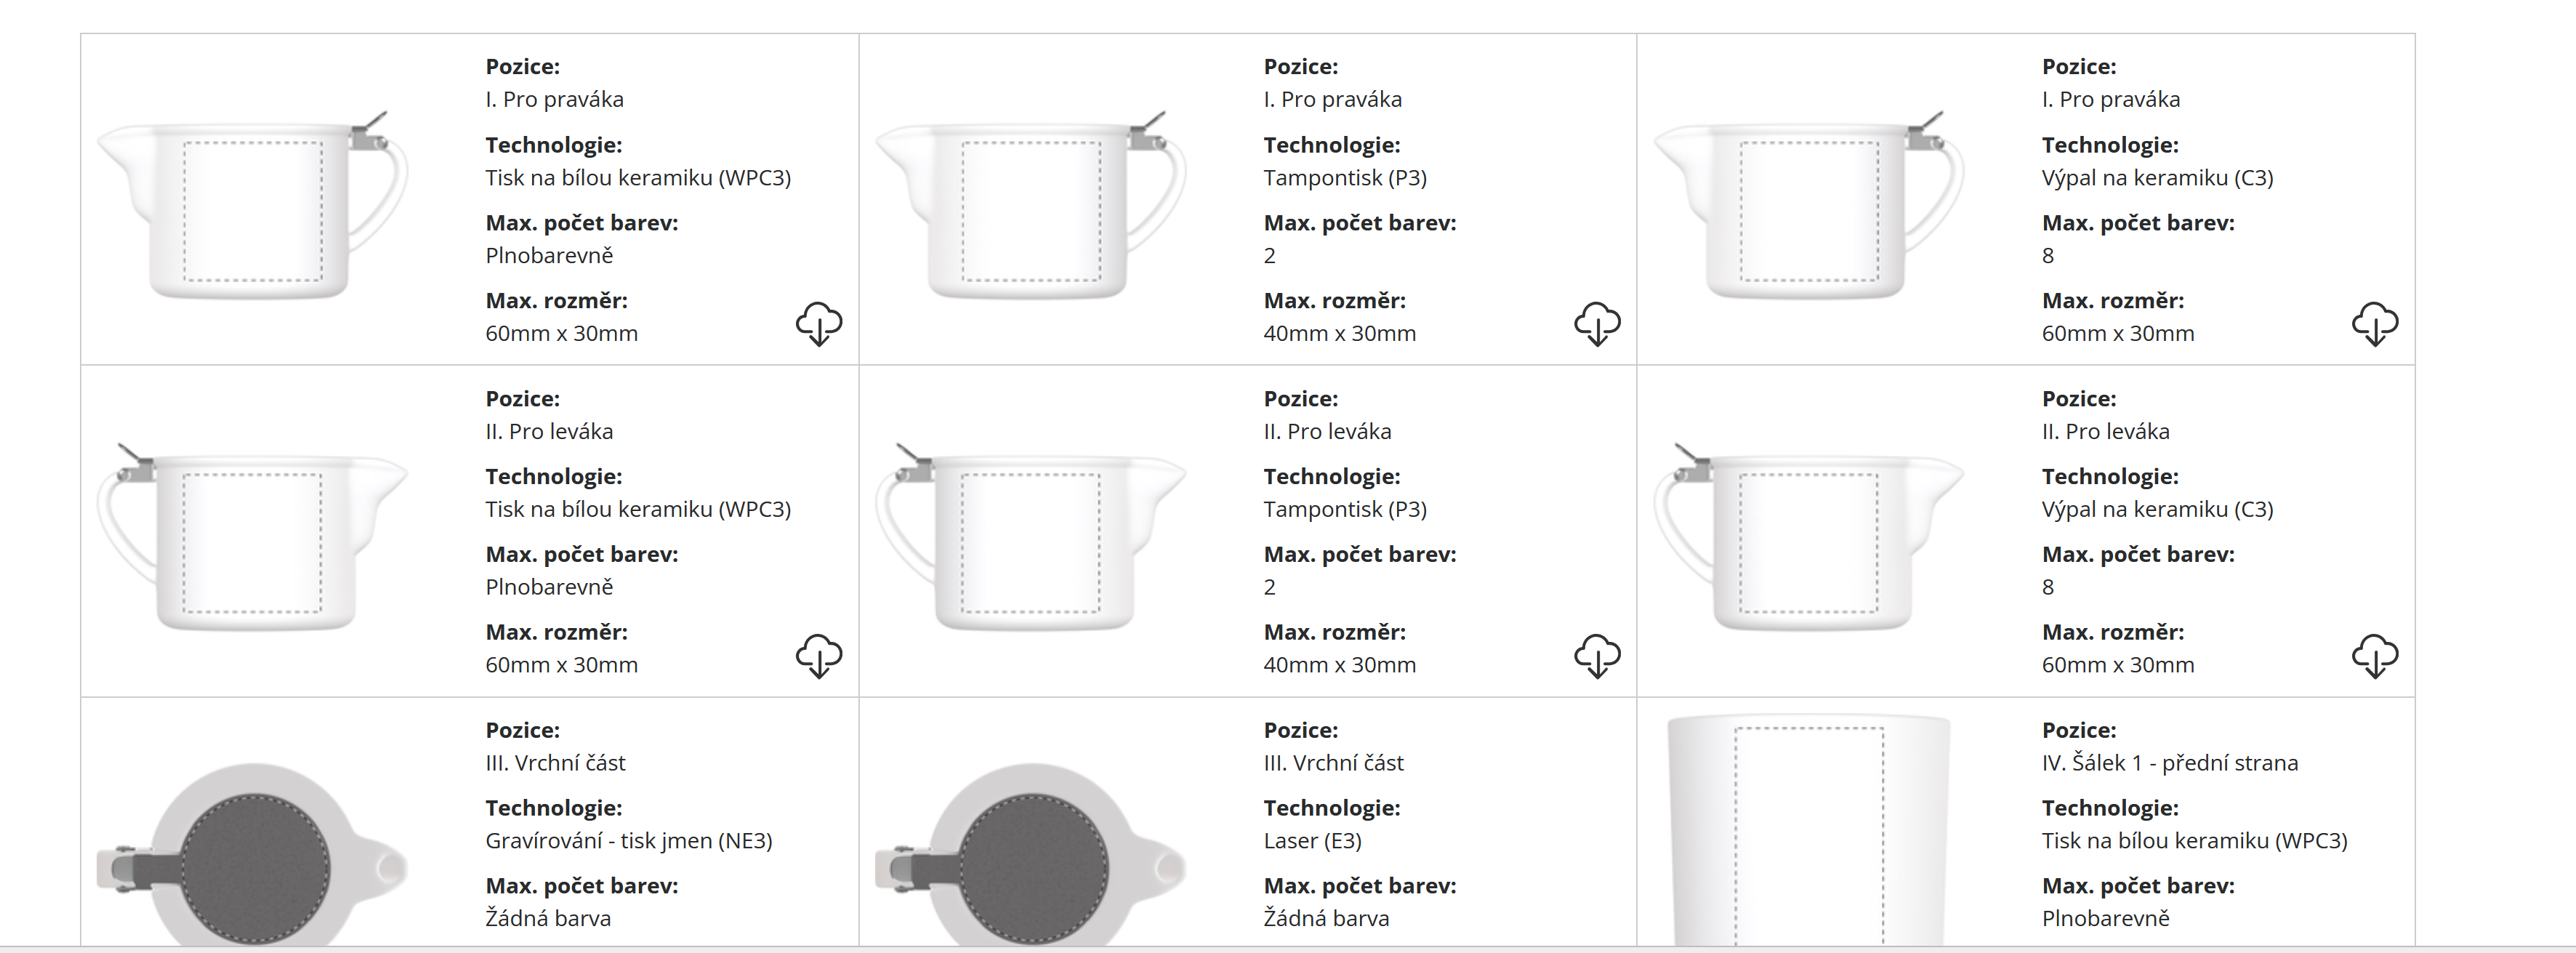The height and width of the screenshot is (953, 2576).
Task: Download template for right-handed Tampontisk (P3)
Action: pos(1596,324)
